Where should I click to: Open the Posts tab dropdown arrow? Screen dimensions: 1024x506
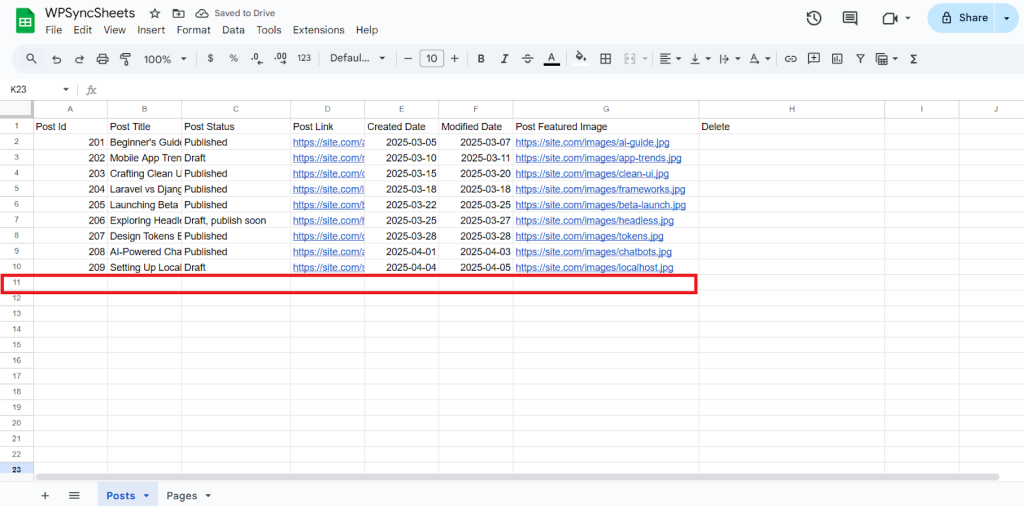tap(146, 496)
